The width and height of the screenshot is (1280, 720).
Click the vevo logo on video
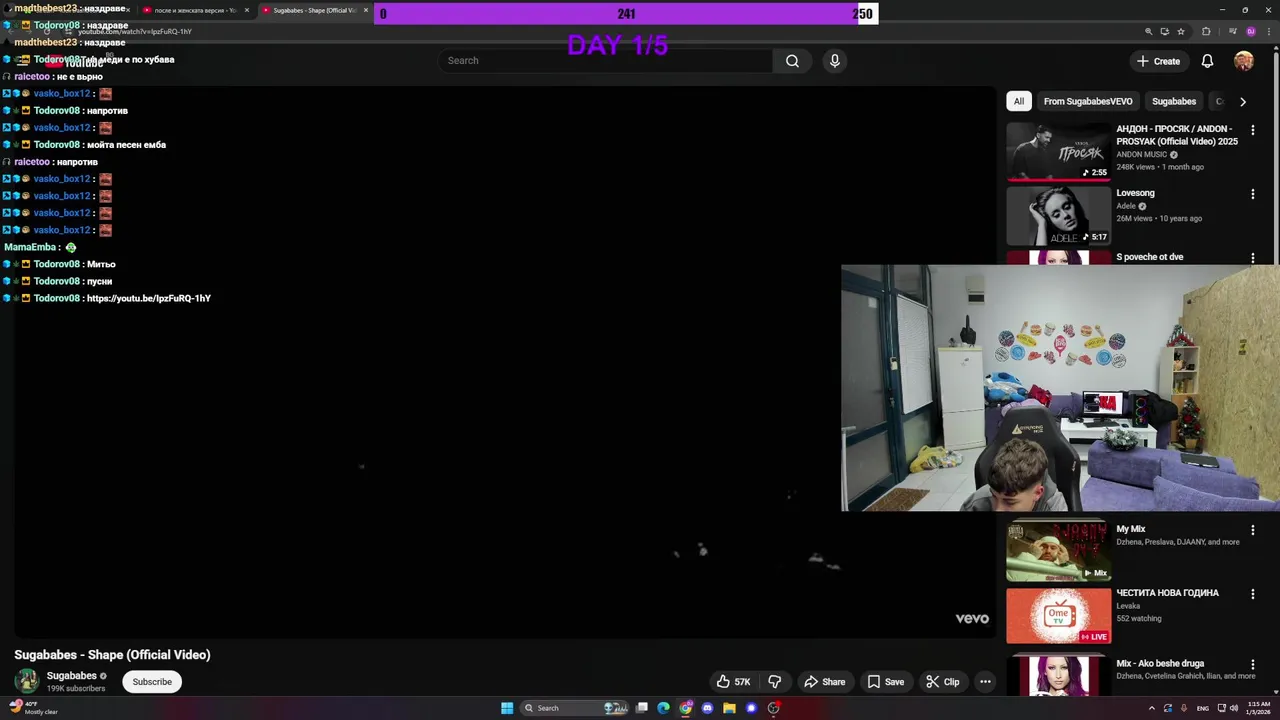(x=972, y=619)
